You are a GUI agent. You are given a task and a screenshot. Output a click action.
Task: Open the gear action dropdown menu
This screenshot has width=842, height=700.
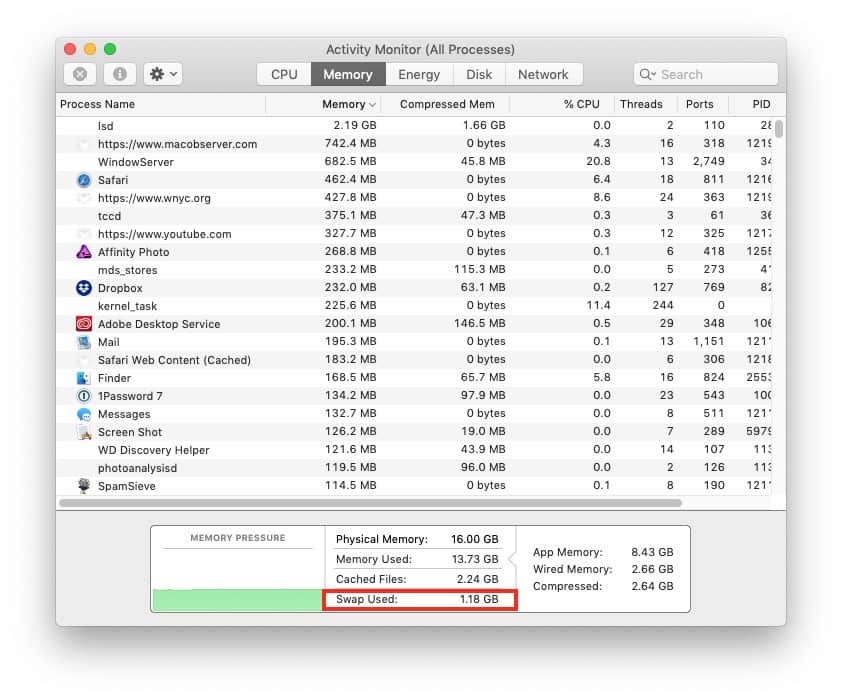[x=162, y=74]
